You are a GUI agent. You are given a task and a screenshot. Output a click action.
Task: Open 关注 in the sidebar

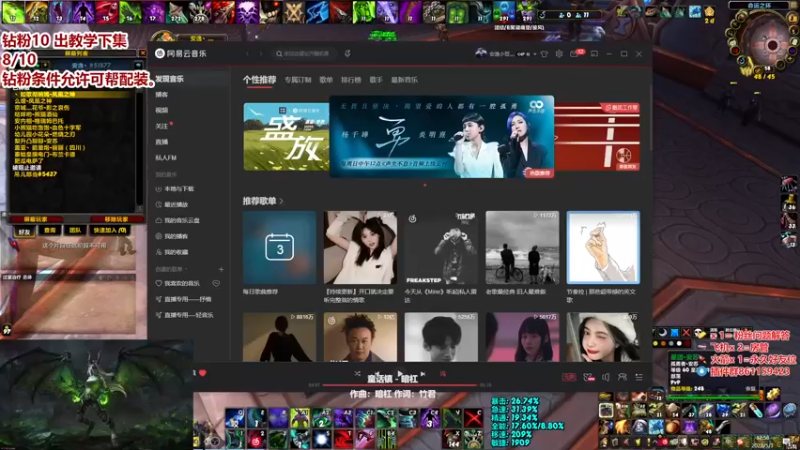161,126
